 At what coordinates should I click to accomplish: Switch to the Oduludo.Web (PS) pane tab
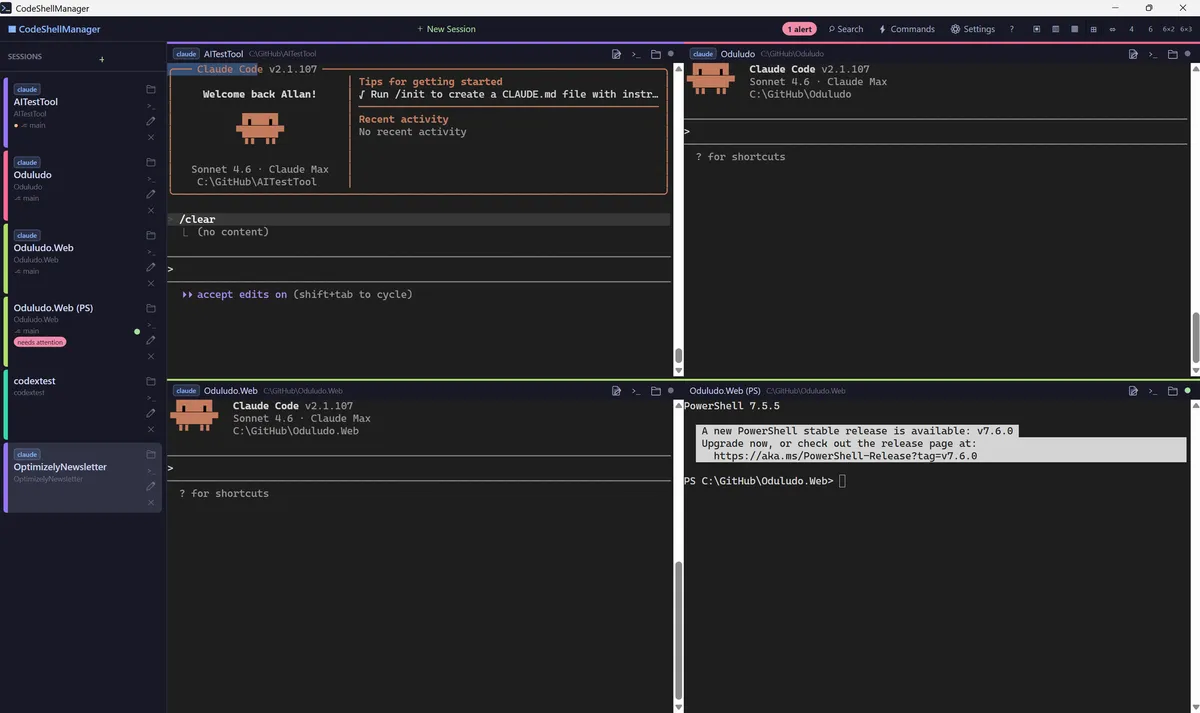point(727,391)
